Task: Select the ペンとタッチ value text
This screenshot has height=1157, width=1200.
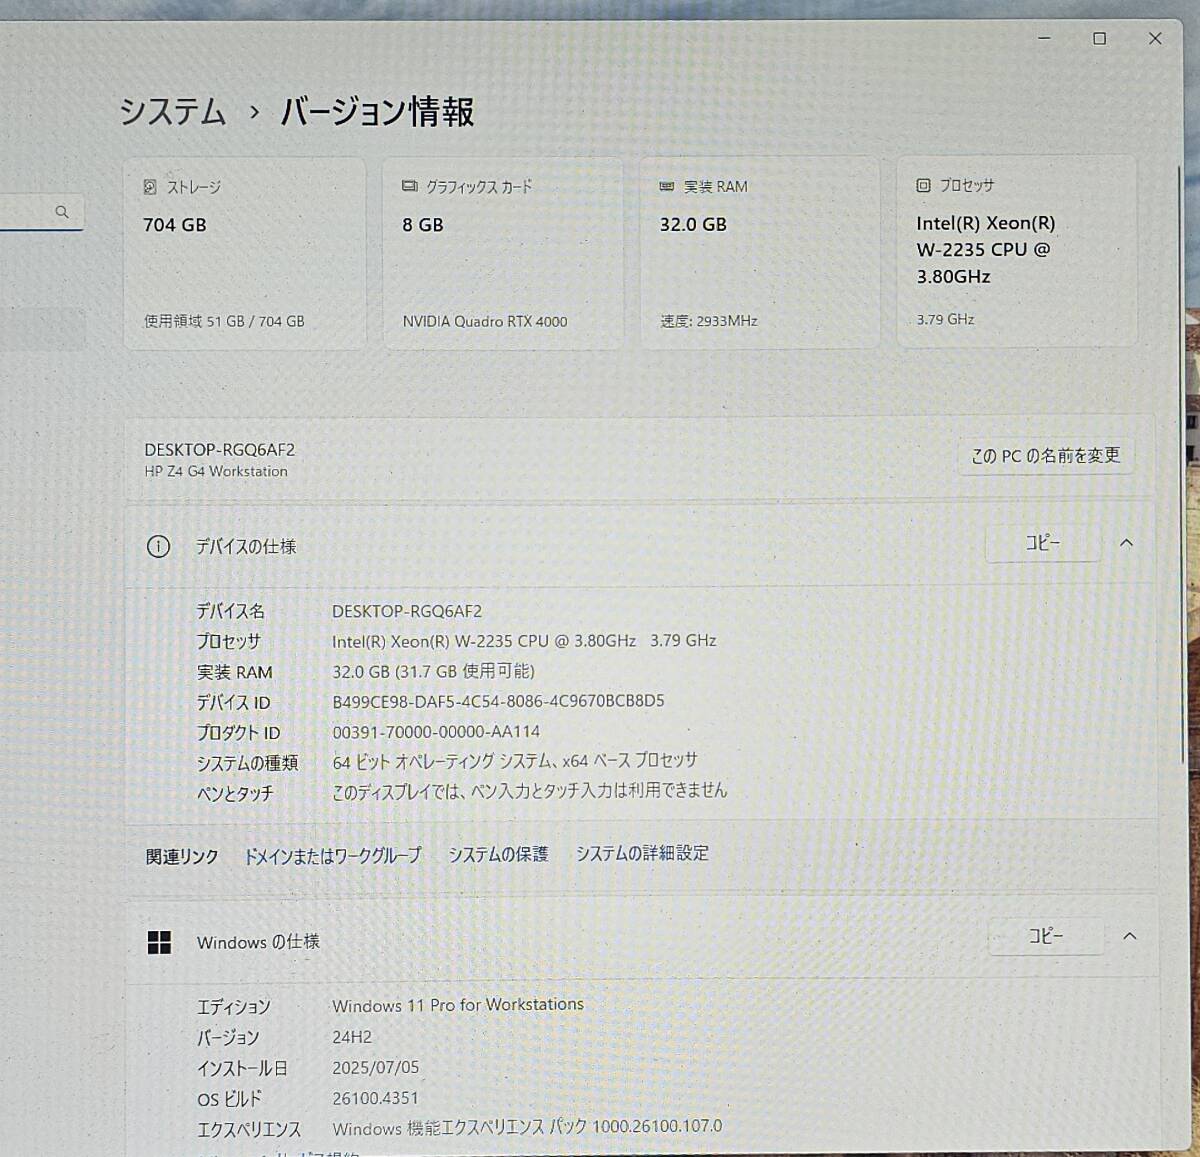Action: click(530, 791)
